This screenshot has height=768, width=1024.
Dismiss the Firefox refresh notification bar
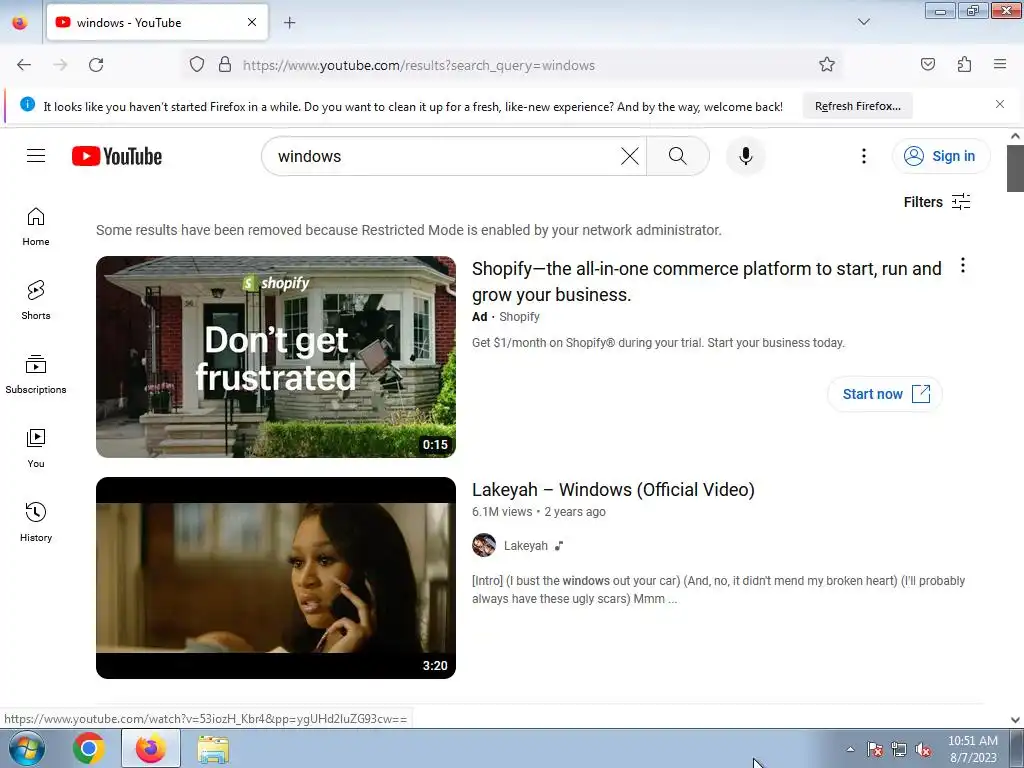click(x=1000, y=104)
